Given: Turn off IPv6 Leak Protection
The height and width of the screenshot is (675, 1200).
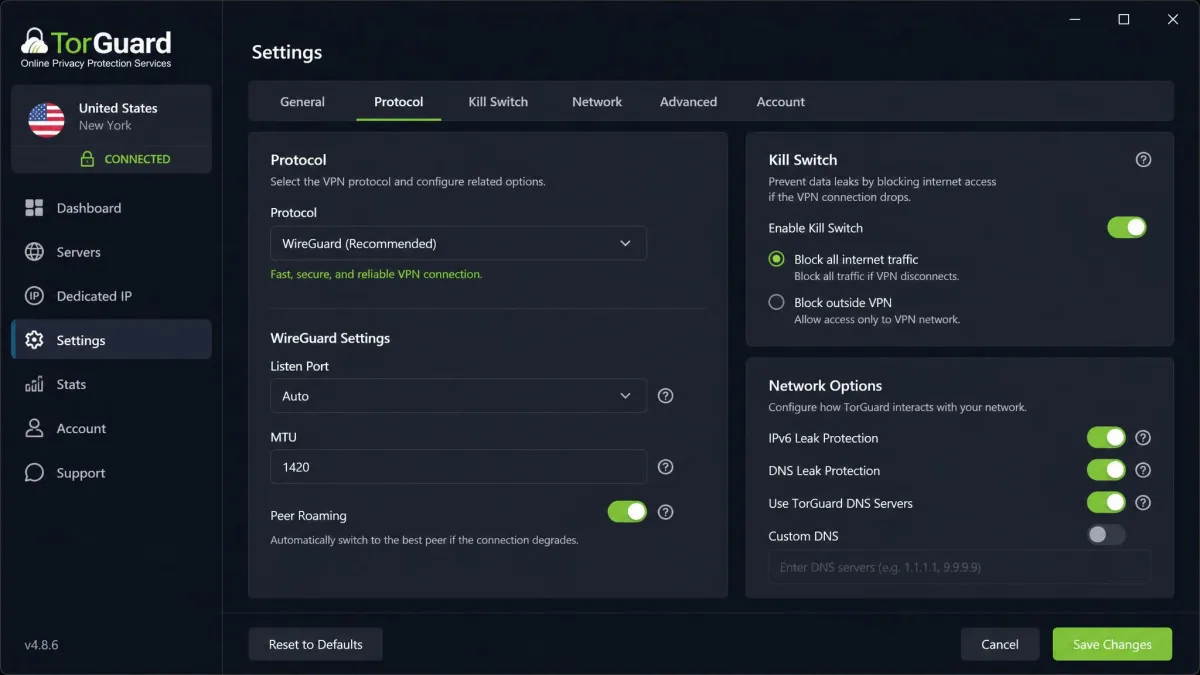Looking at the screenshot, I should pyautogui.click(x=1106, y=438).
